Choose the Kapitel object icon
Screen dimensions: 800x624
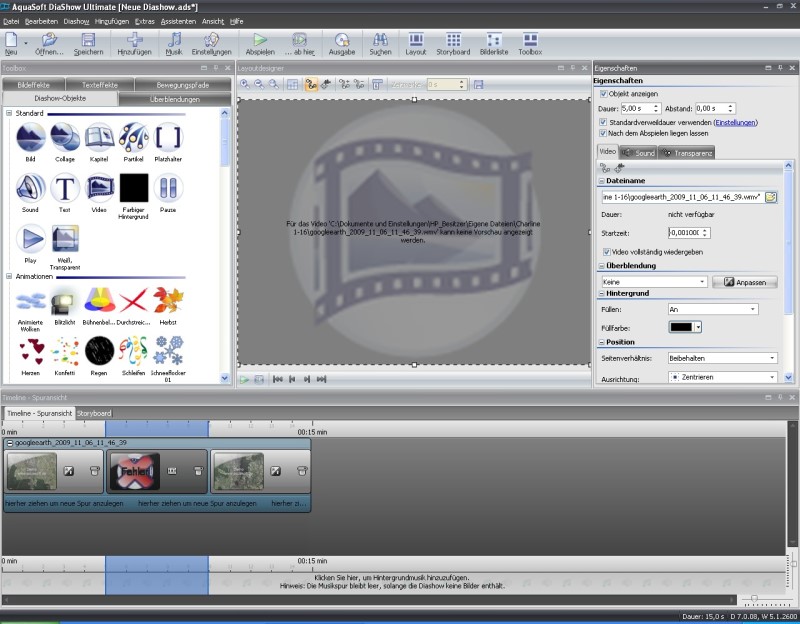pos(99,138)
